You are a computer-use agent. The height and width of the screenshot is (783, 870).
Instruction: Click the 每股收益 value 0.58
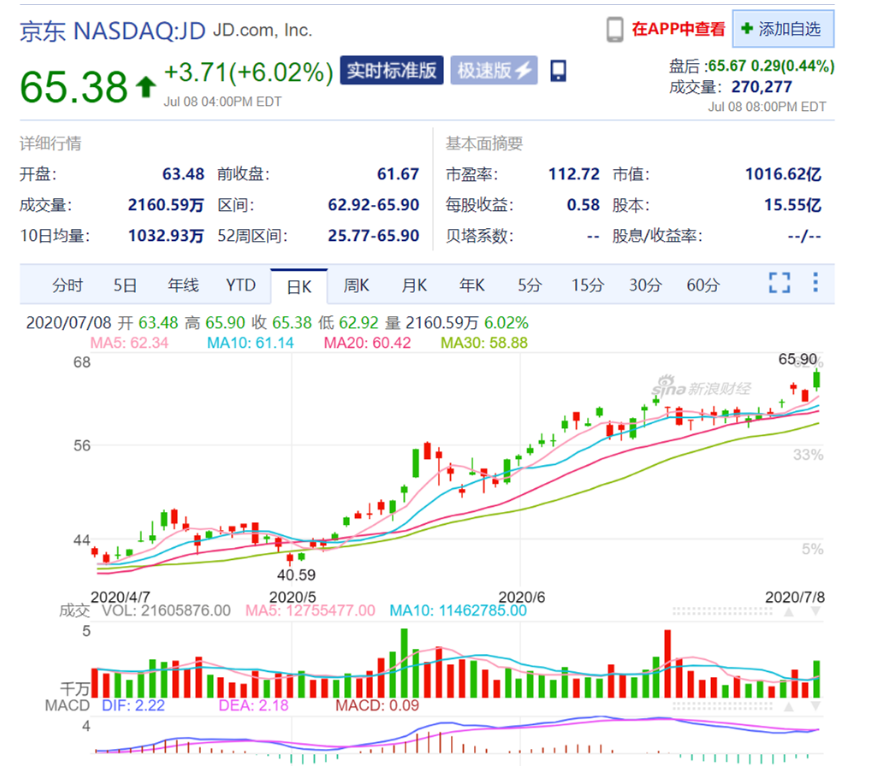pyautogui.click(x=583, y=205)
